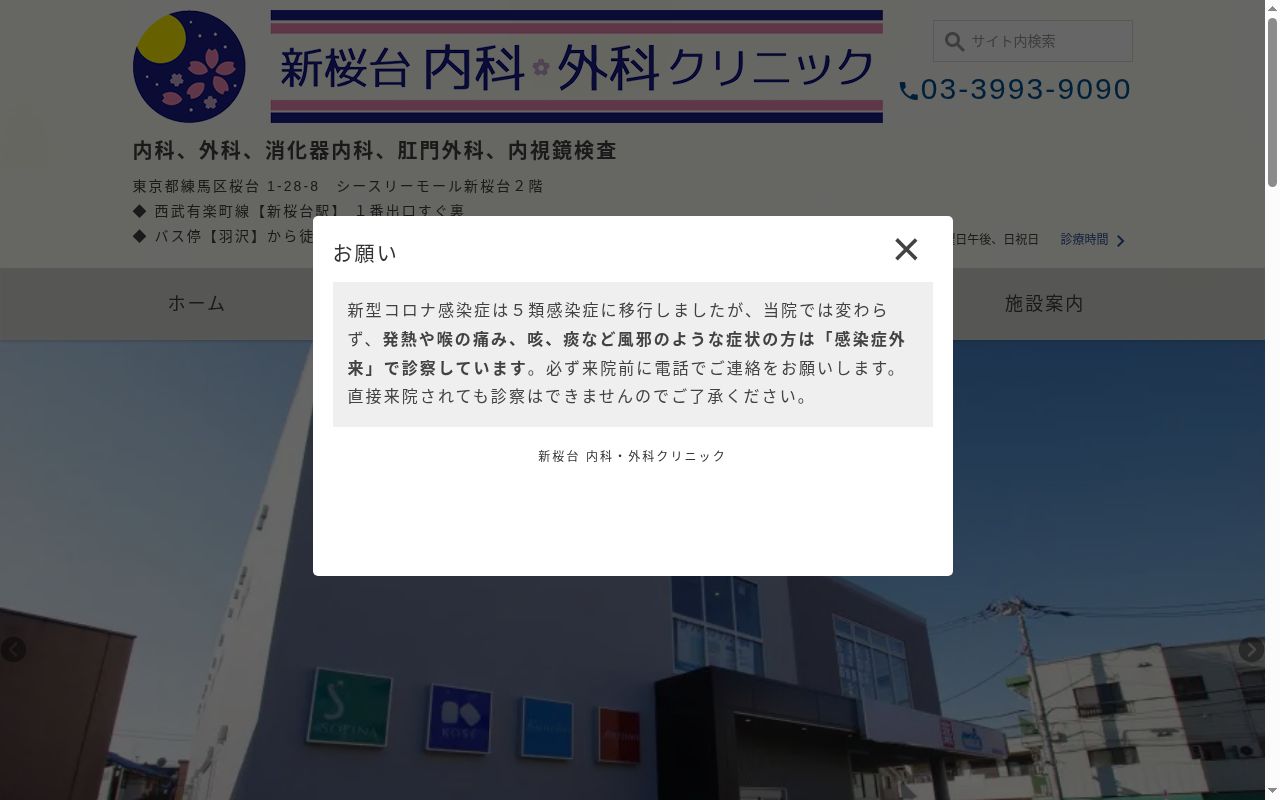Screen dimensions: 1280x800
Task: Click the telephone handset icon
Action: click(x=908, y=91)
